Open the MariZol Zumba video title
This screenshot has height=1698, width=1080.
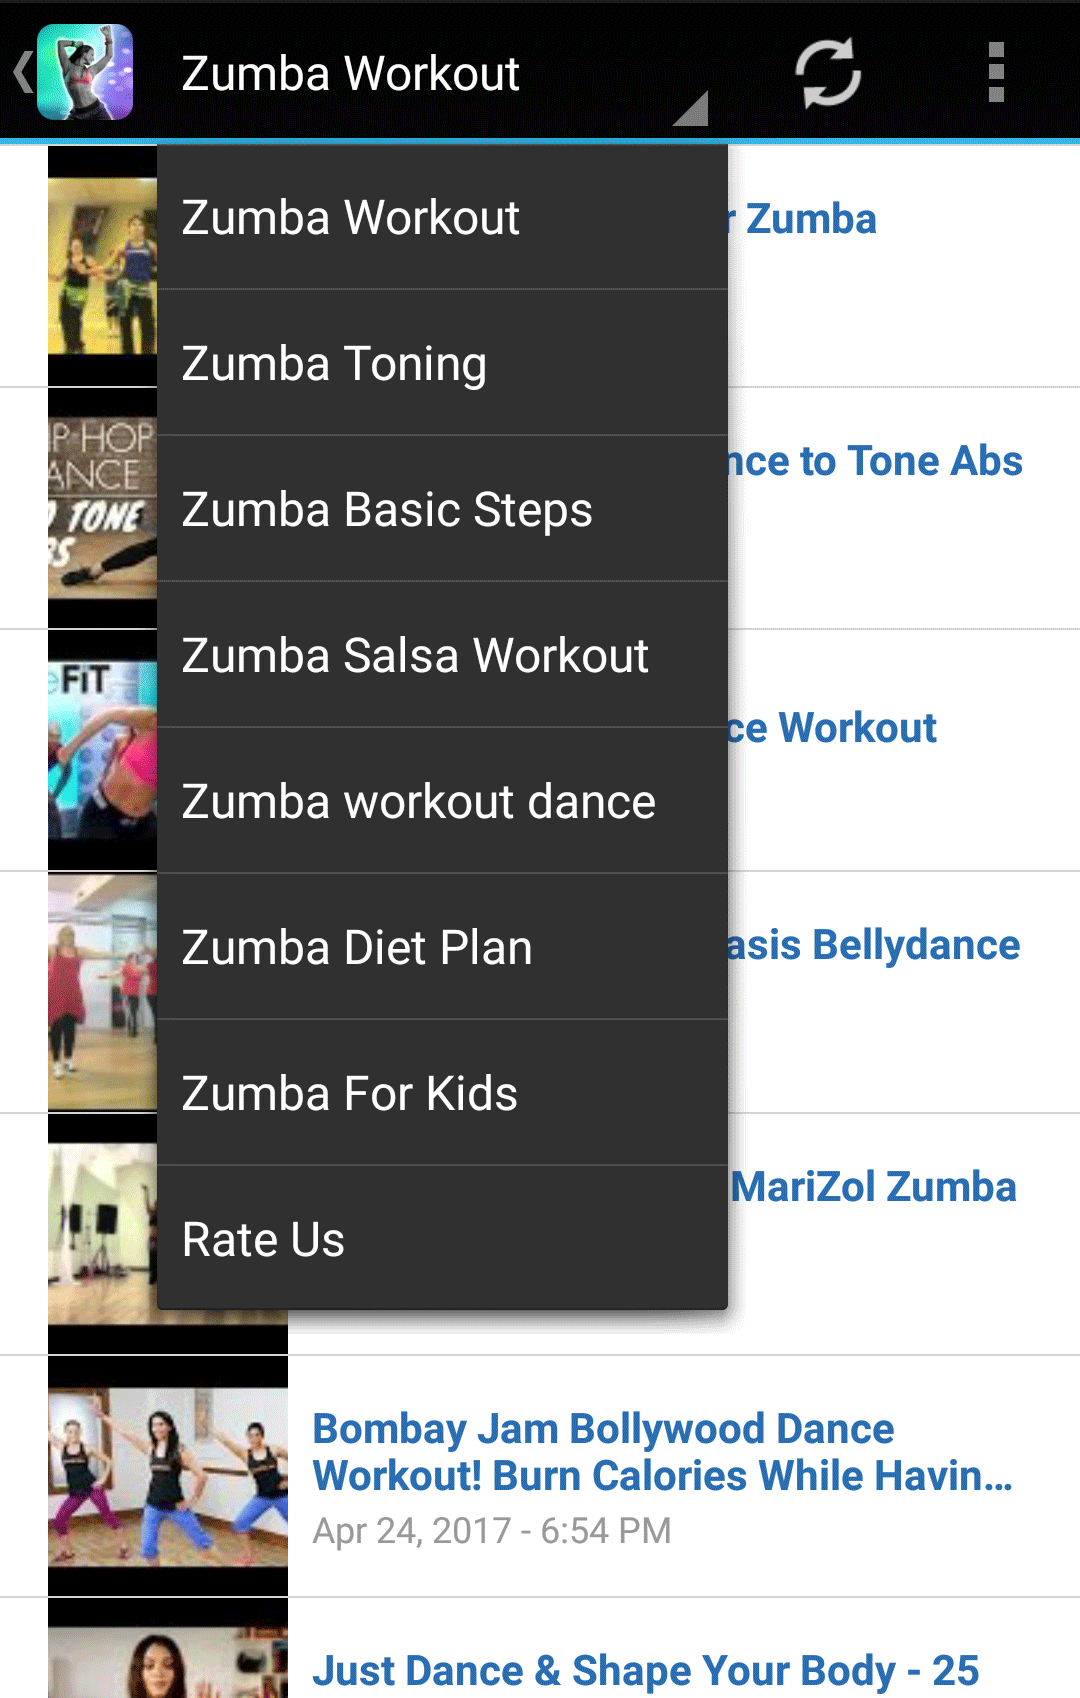point(874,1187)
